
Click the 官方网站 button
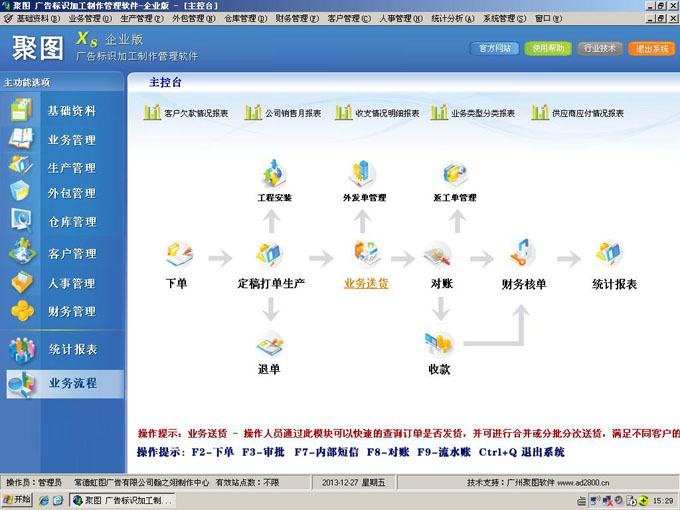pos(495,48)
